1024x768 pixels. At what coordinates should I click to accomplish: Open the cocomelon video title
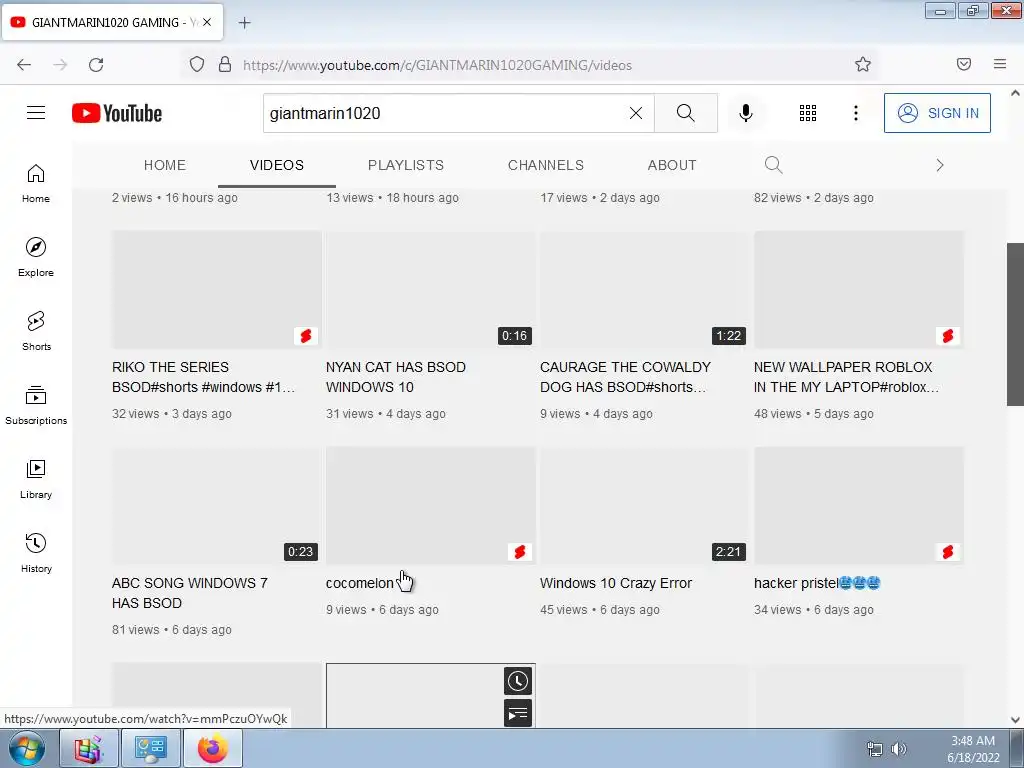pyautogui.click(x=360, y=583)
